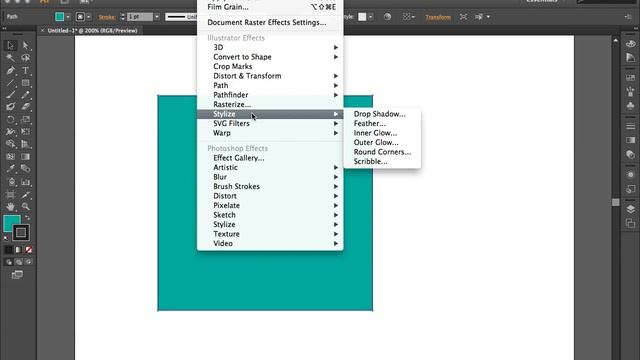Open stroke weight dropdown arrow
Image resolution: width=640 pixels, height=360 pixels.
157,17
